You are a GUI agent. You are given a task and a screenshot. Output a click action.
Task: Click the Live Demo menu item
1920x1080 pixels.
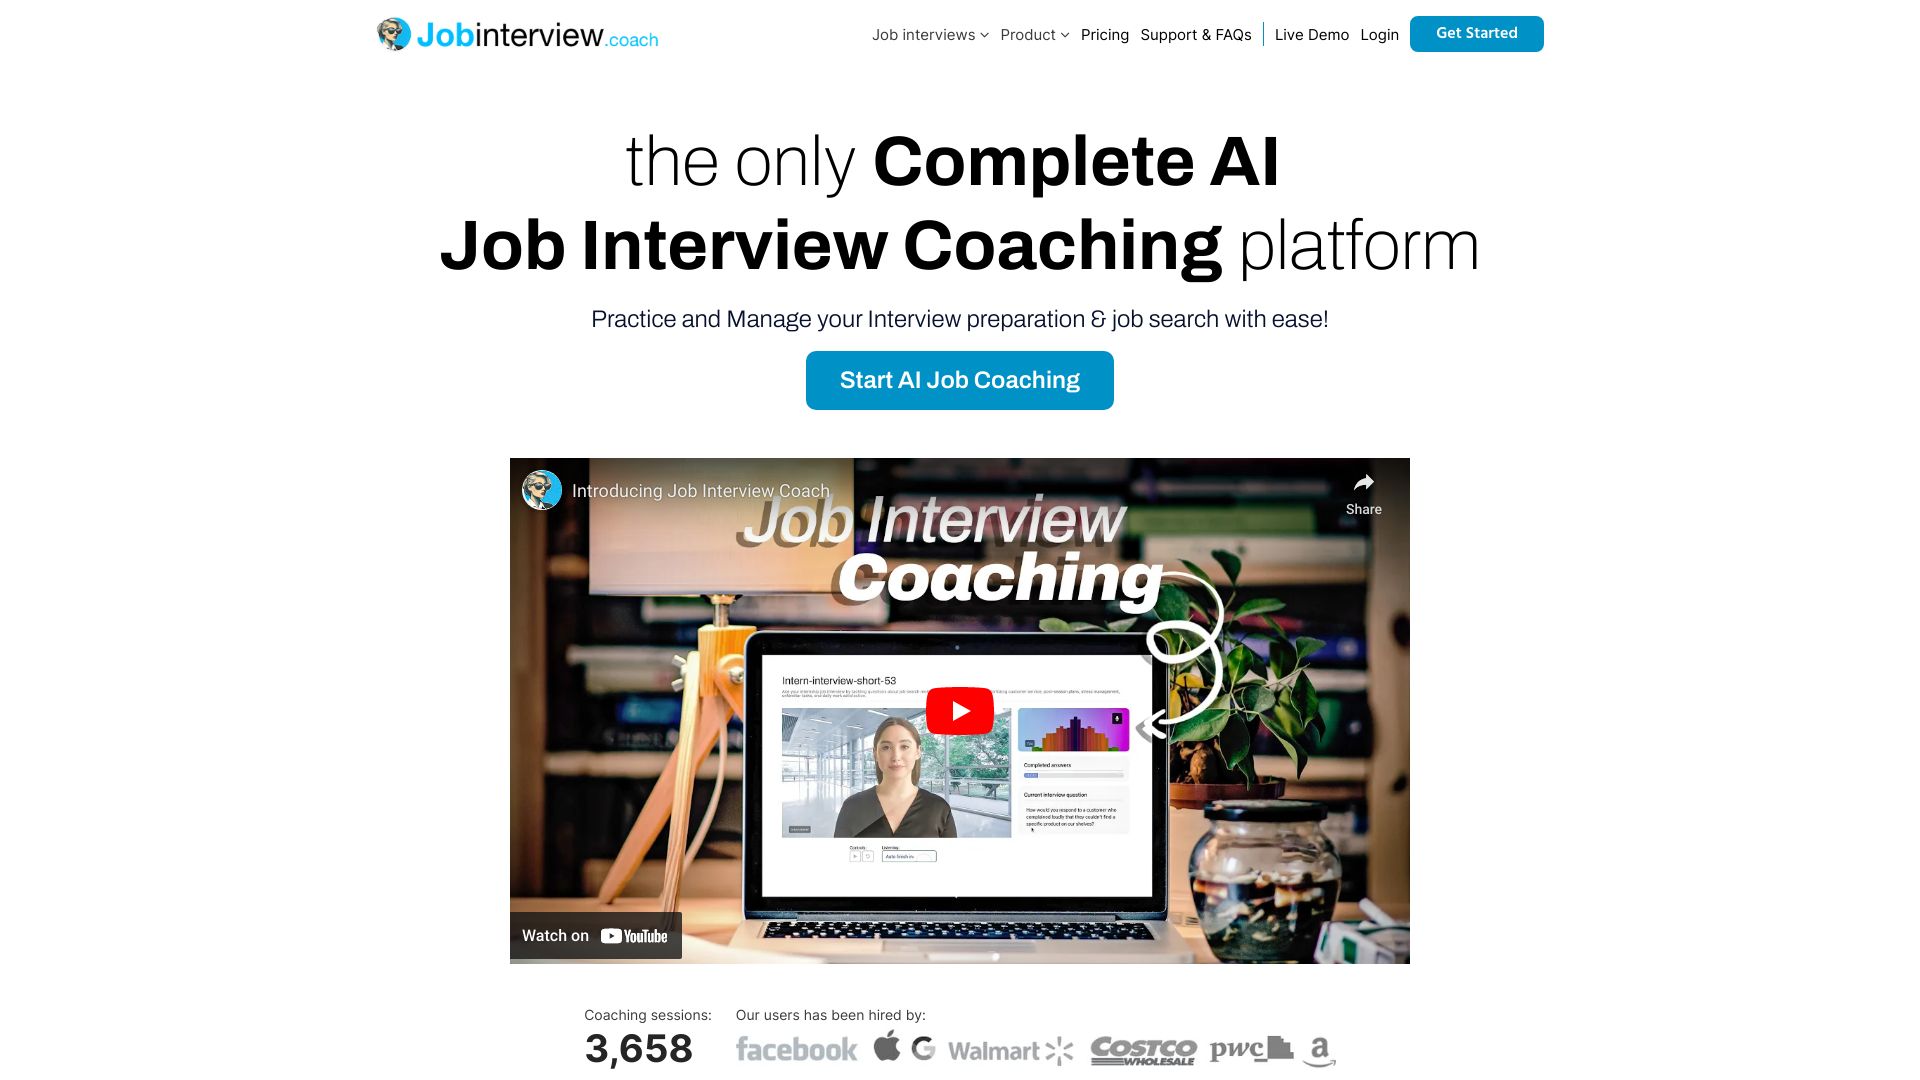tap(1311, 33)
